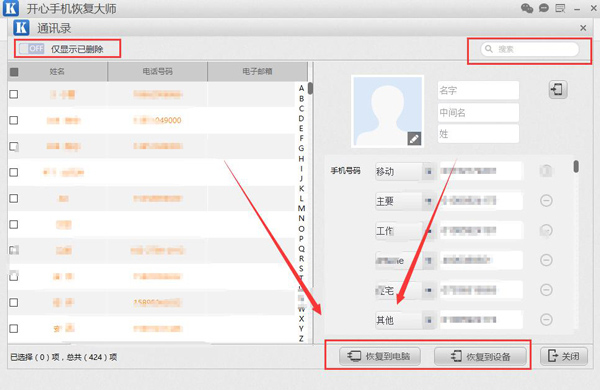
Task: Check the select-all box in header row
Action: [x=14, y=72]
